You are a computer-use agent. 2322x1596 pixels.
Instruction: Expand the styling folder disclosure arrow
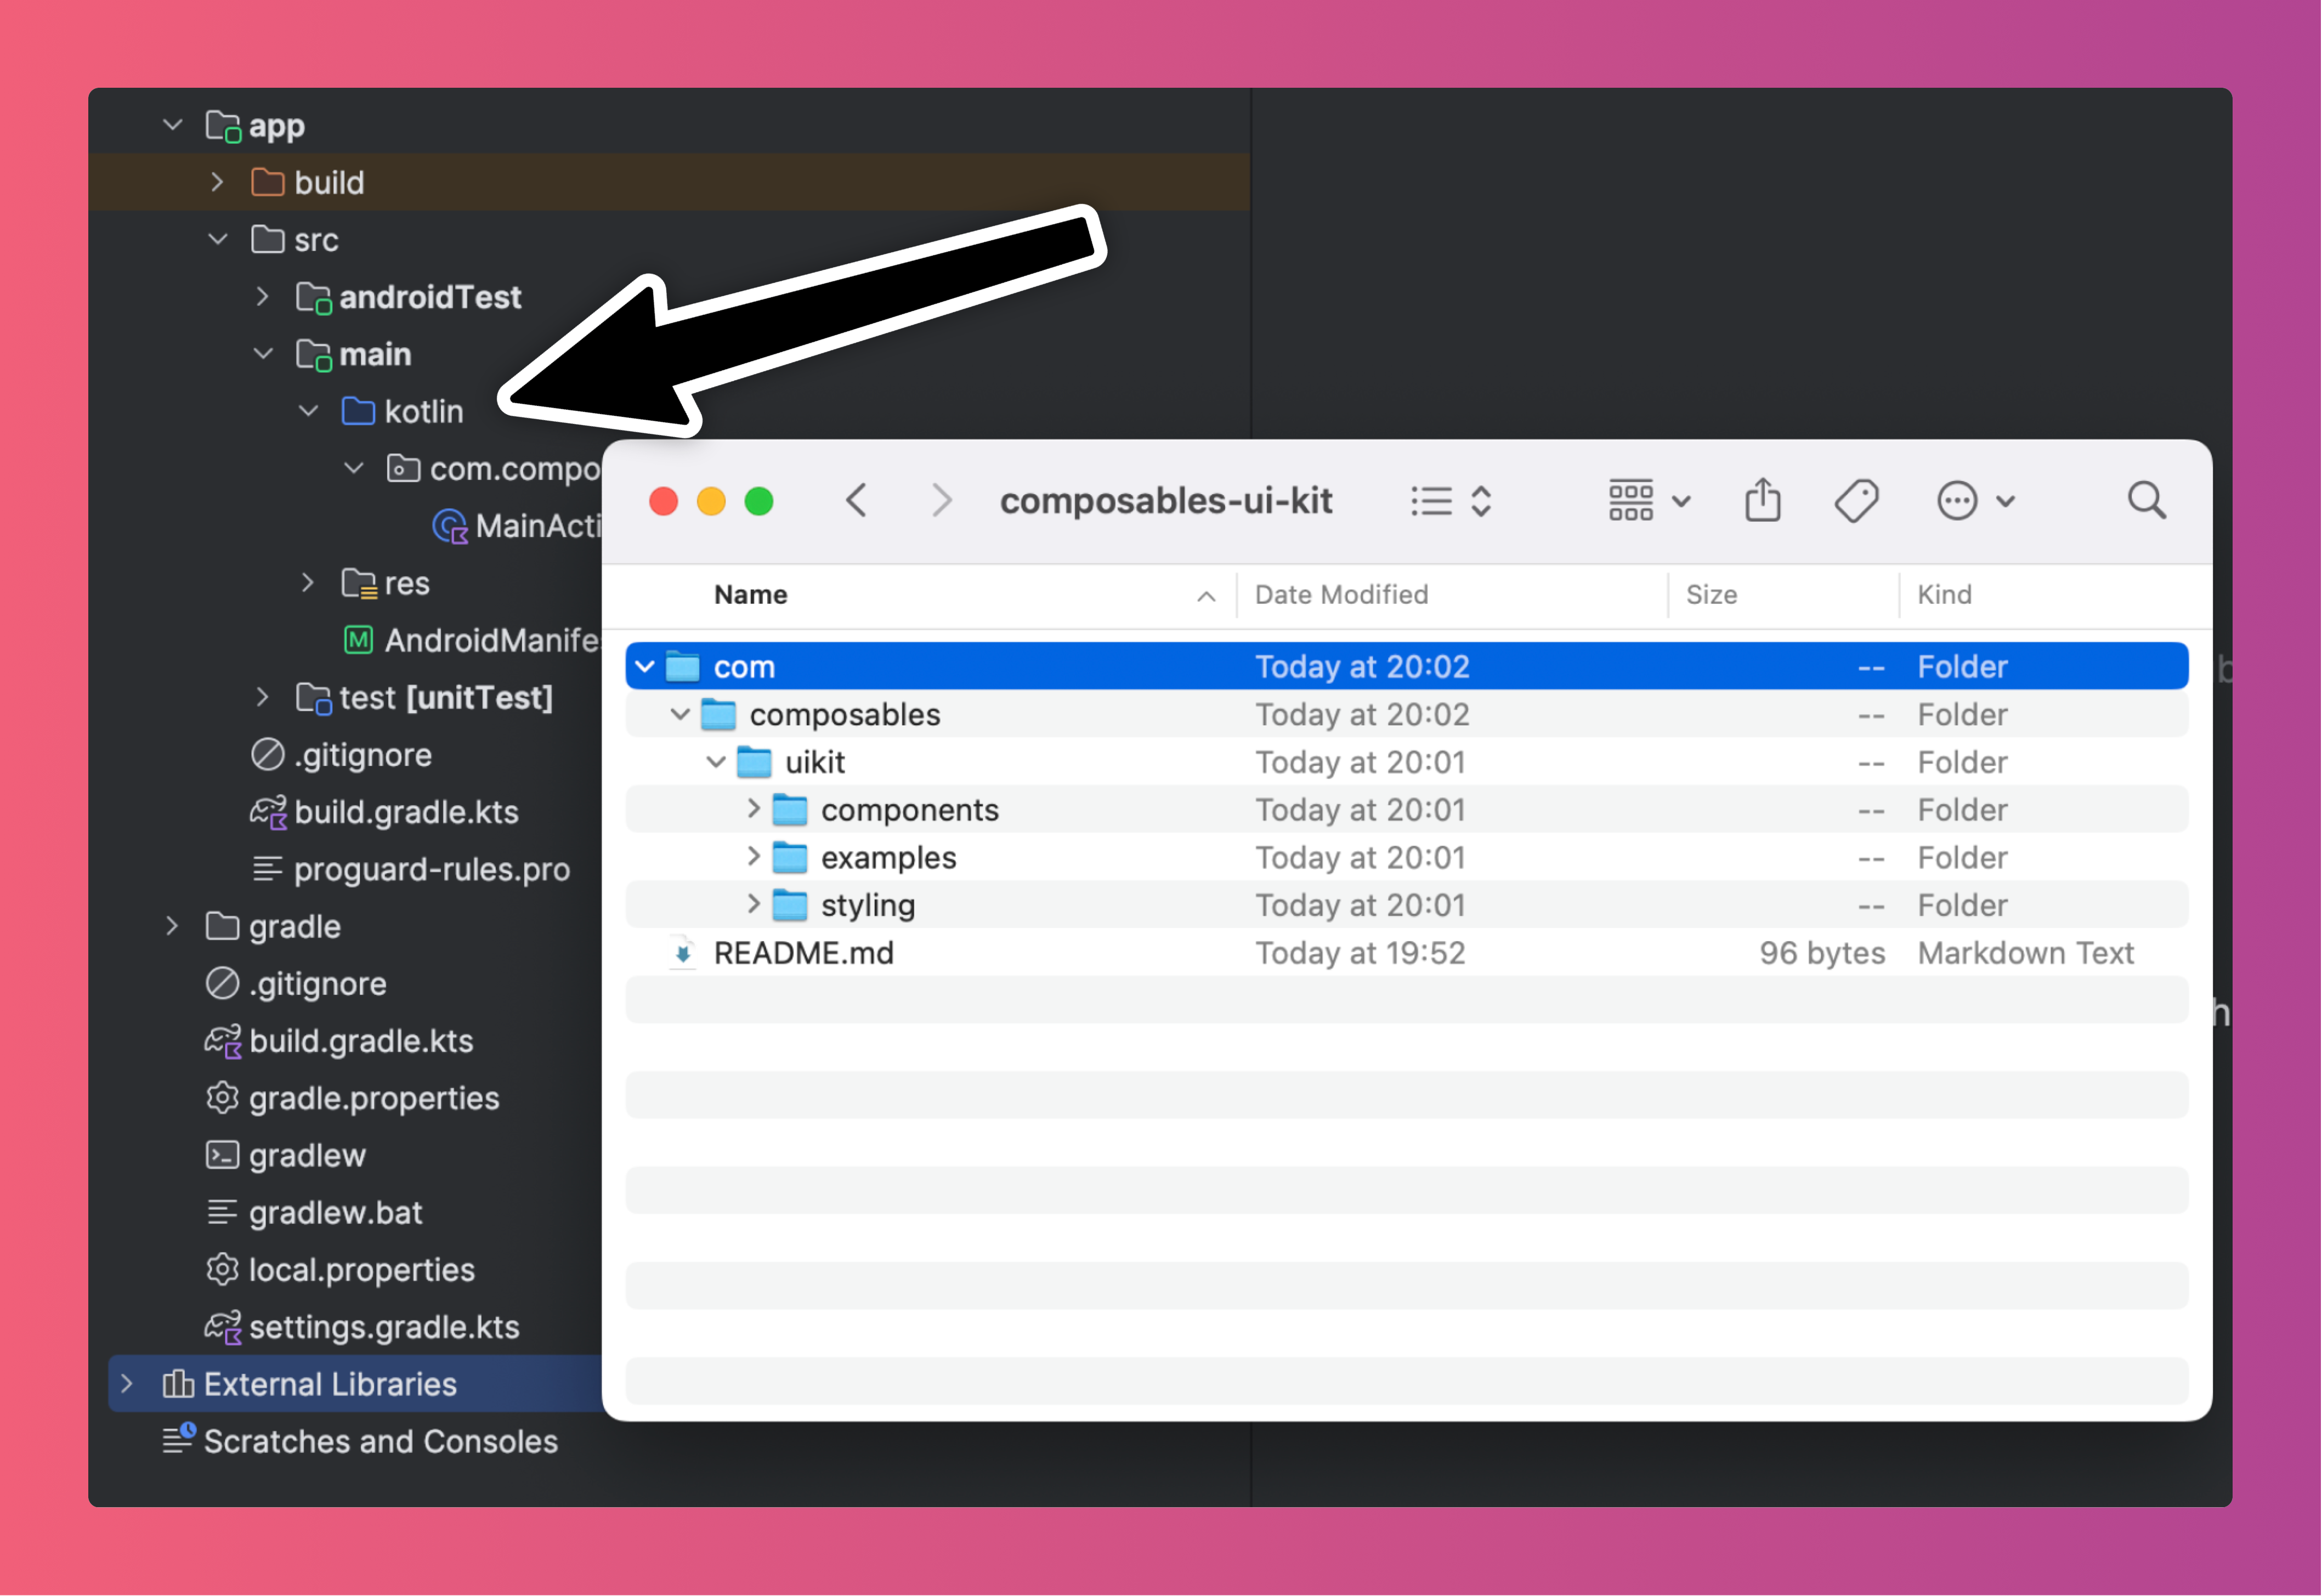(753, 904)
